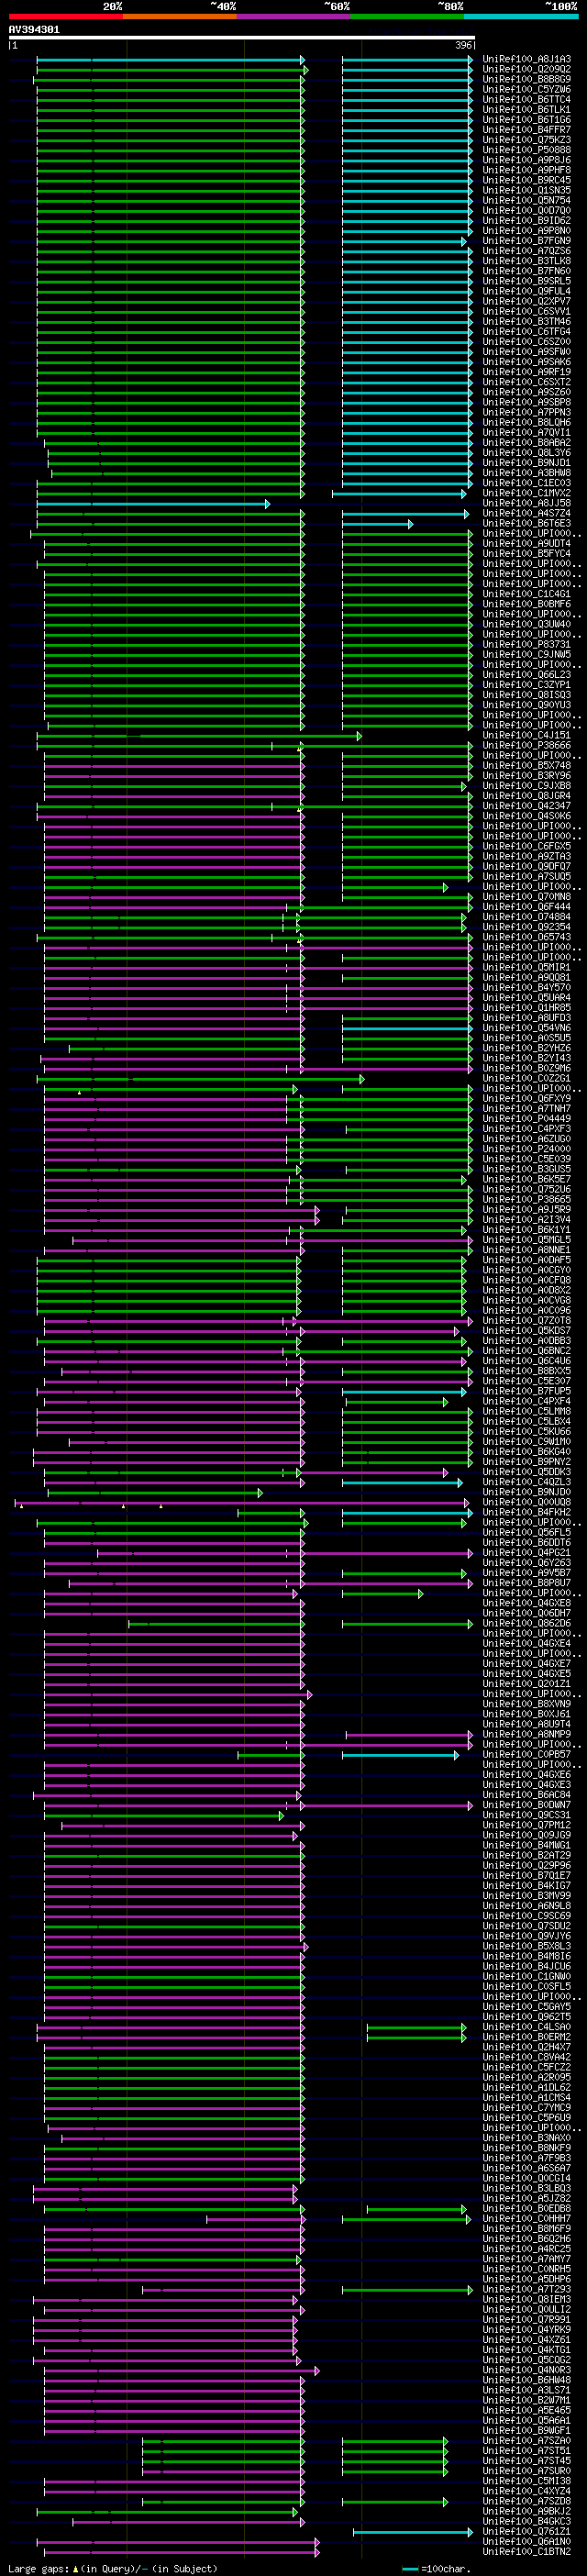Viewport: 587px width, 2576px height.
Task: Click the UniRef100_C4J151 label
Action: 527,735
